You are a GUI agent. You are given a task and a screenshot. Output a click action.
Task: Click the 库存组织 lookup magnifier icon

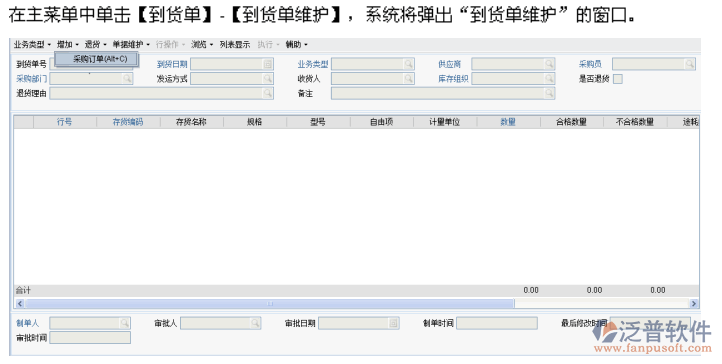tap(549, 79)
